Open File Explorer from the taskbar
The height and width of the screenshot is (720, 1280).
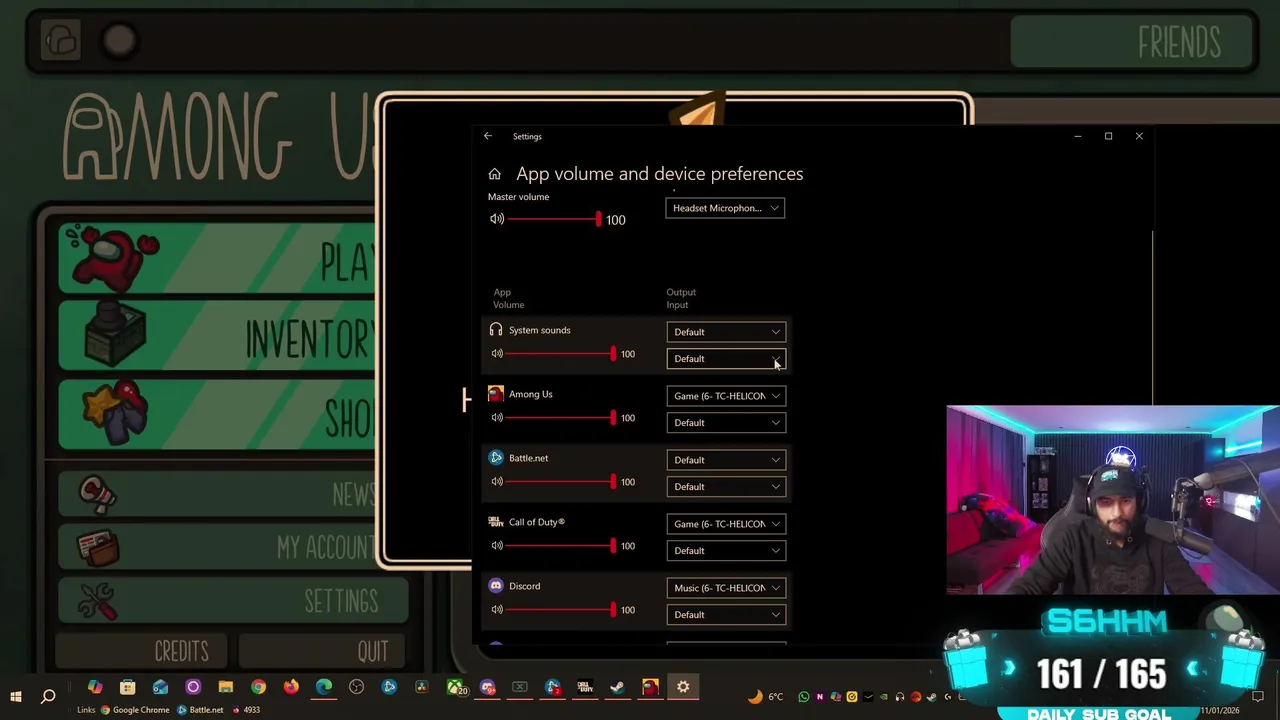tap(226, 687)
